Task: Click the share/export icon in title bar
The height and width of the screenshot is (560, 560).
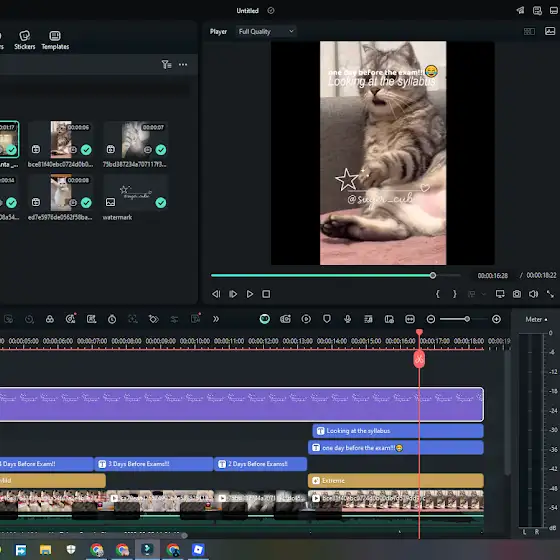Action: [520, 10]
